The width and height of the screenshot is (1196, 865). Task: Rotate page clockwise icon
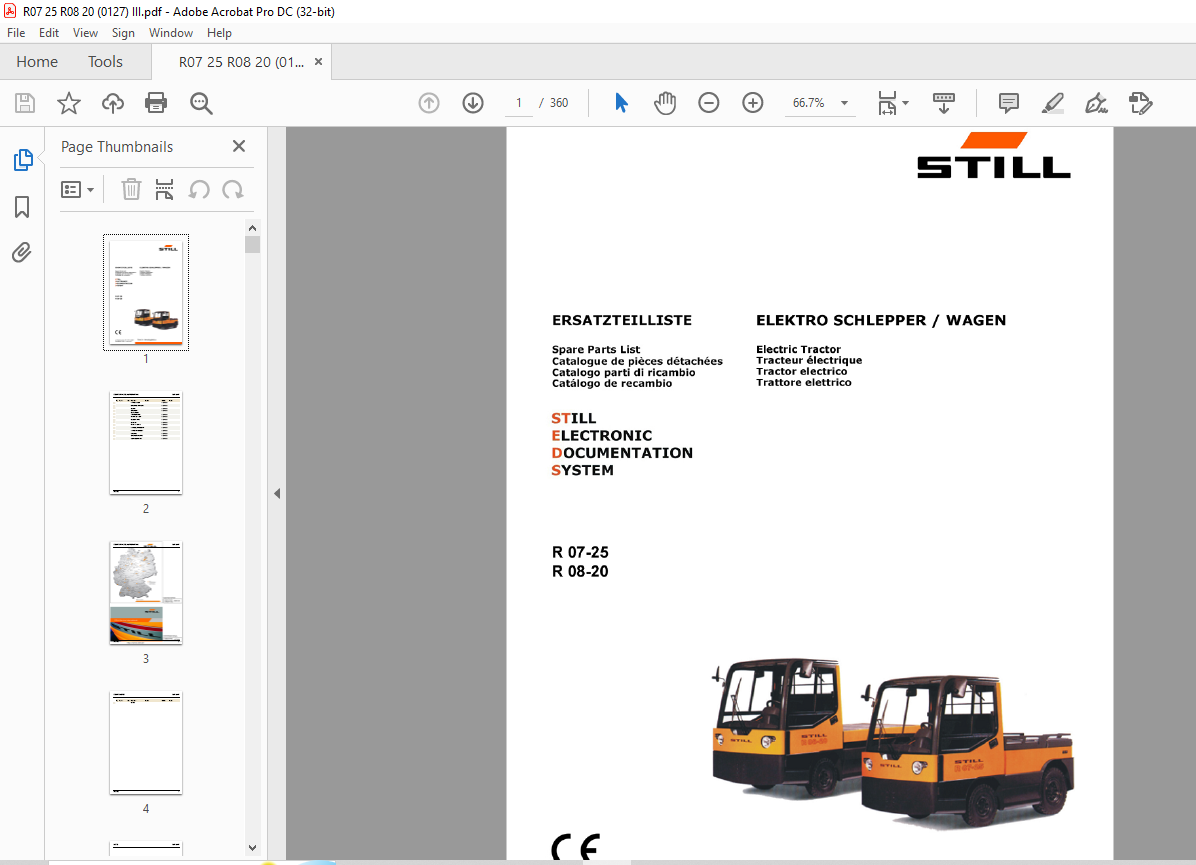click(x=233, y=189)
